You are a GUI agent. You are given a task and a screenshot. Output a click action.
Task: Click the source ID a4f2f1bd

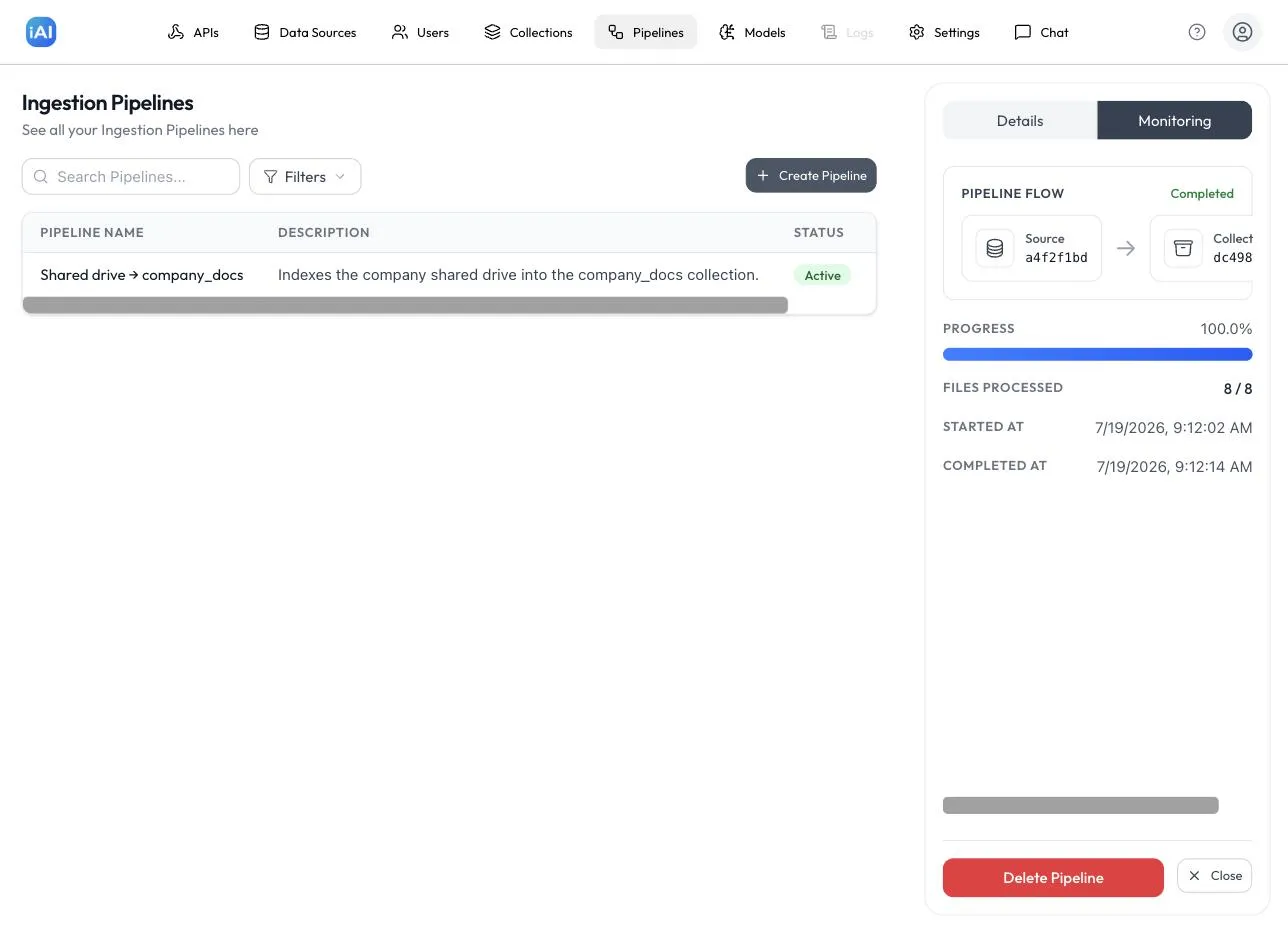point(1056,257)
